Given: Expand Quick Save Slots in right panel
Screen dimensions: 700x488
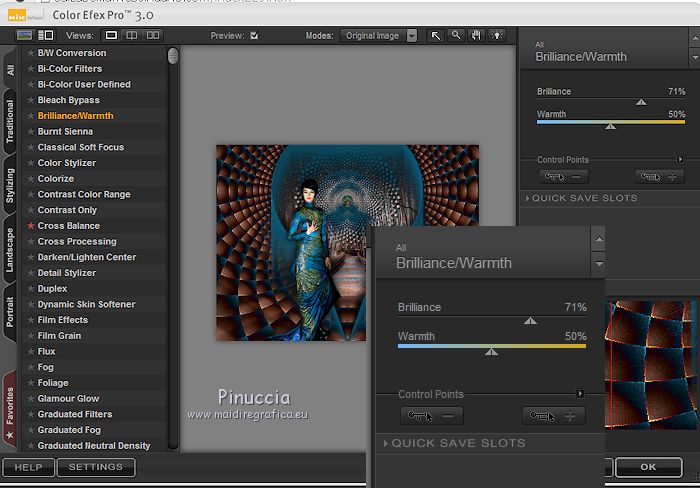Looking at the screenshot, I should pyautogui.click(x=585, y=198).
